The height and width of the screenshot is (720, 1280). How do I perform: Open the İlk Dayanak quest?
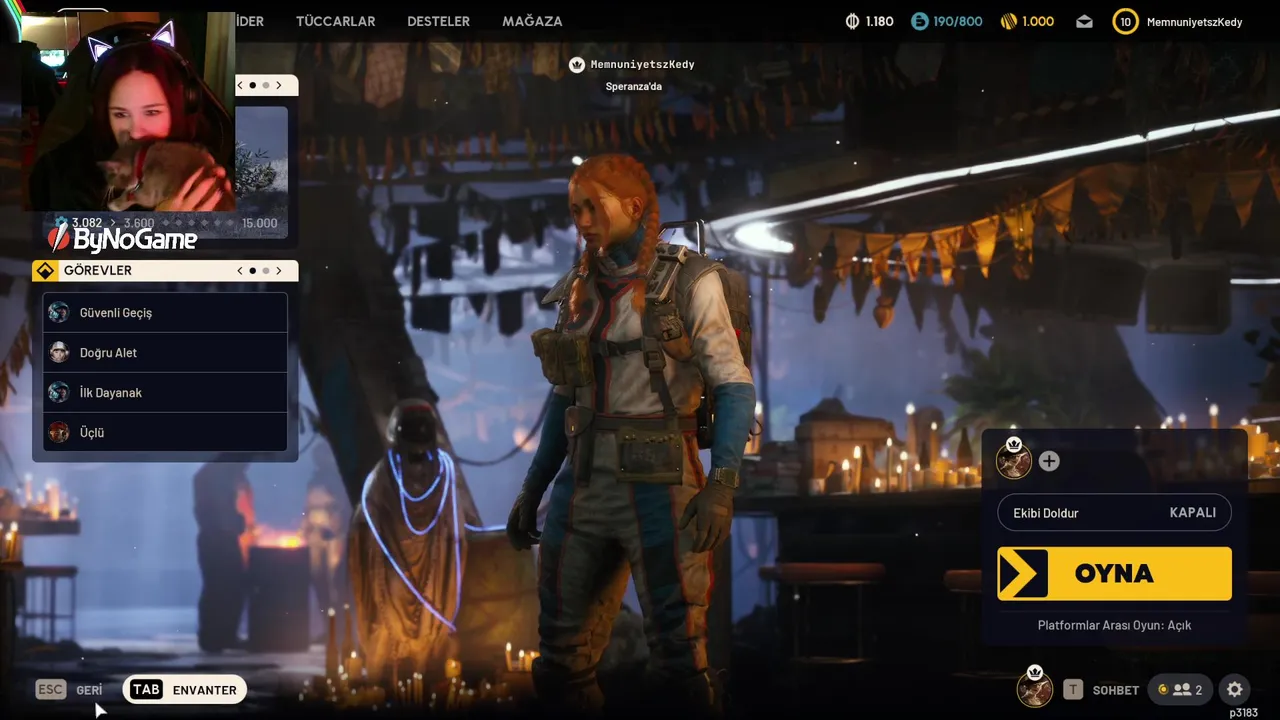pyautogui.click(x=166, y=392)
